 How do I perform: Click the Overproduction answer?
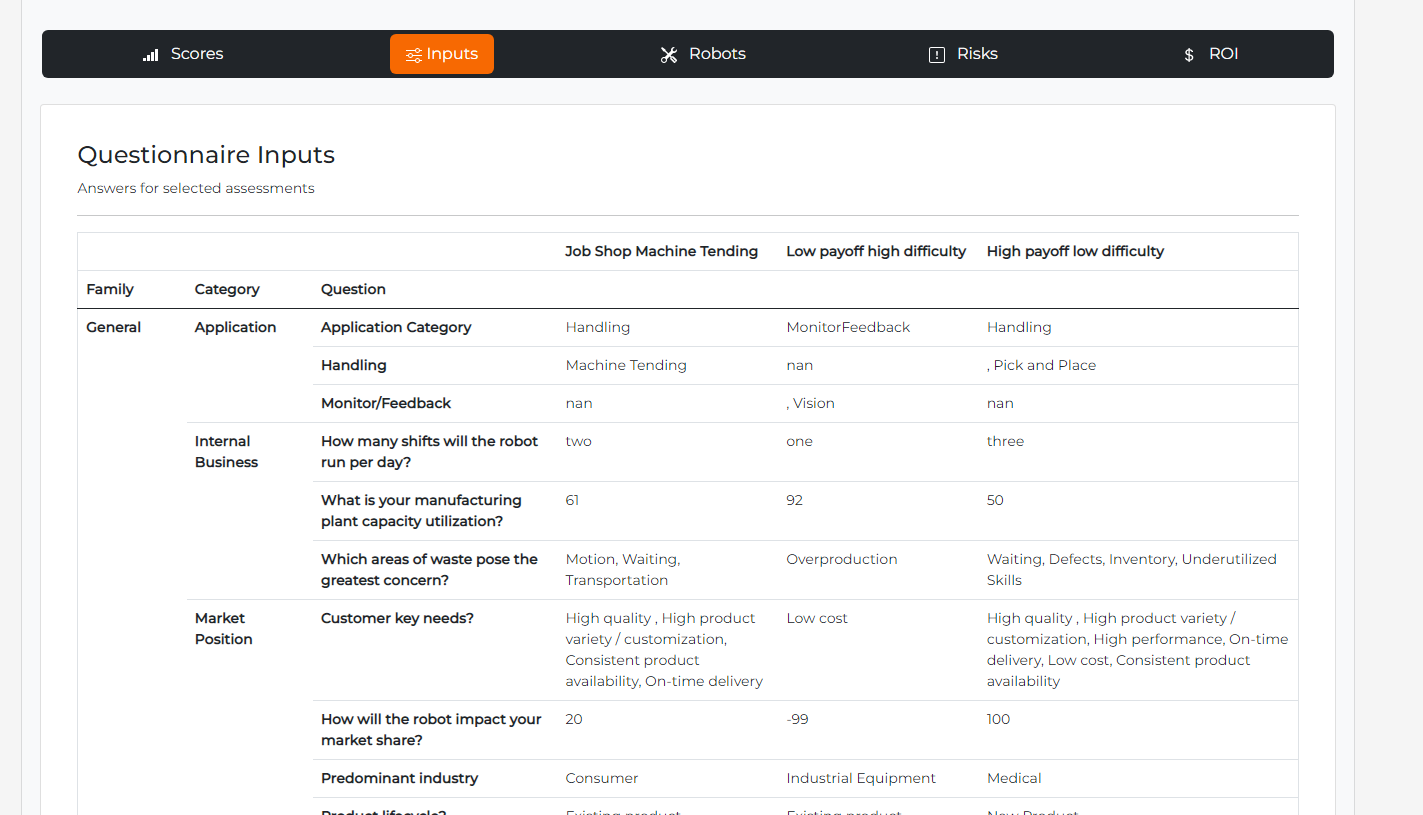coord(842,559)
